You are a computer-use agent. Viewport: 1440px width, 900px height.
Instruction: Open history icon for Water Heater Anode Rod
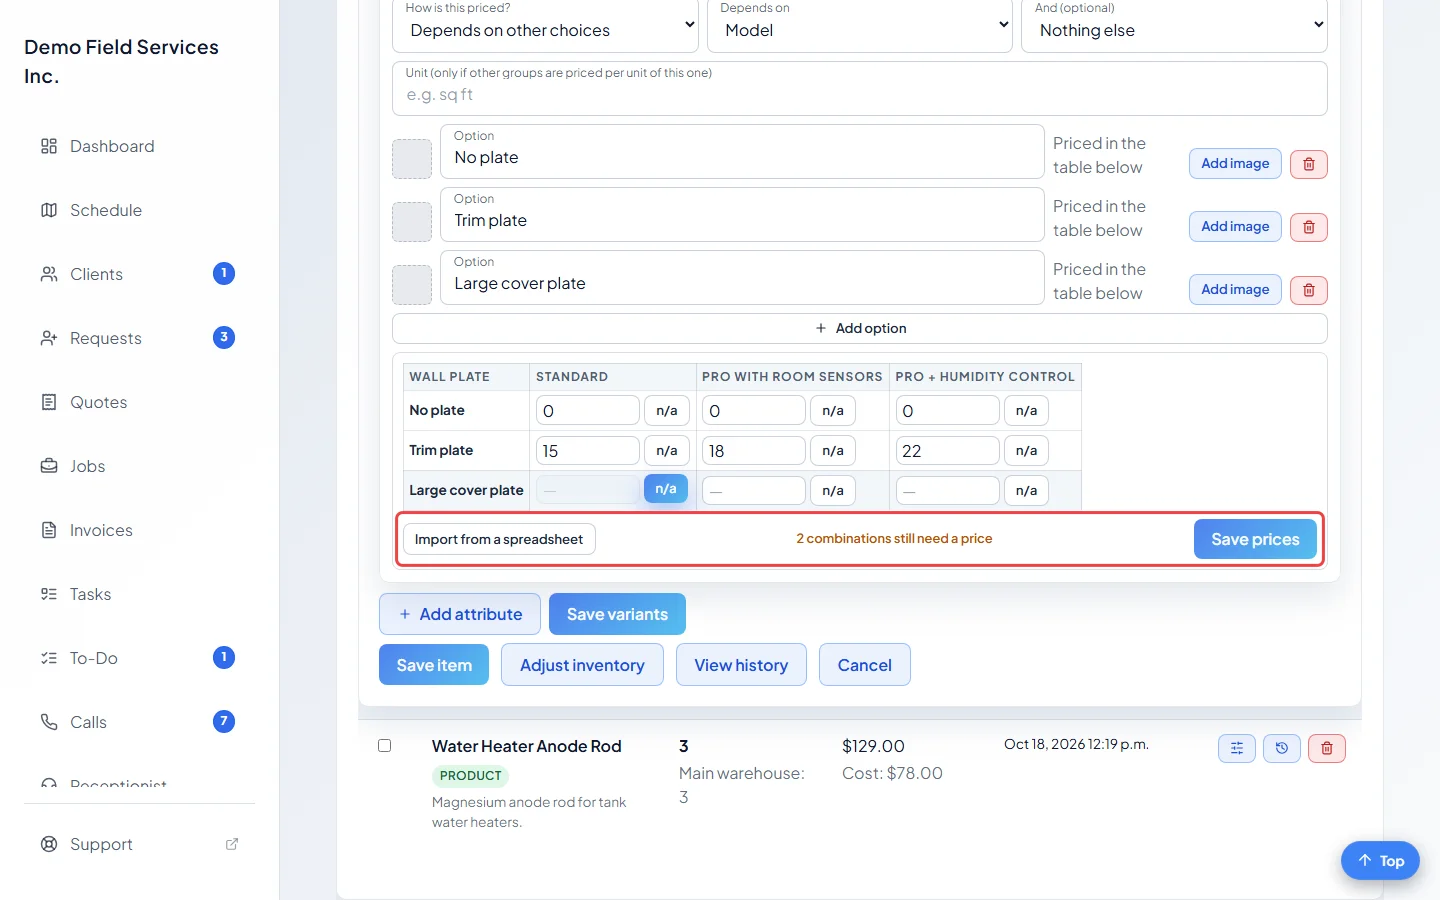[x=1282, y=748]
